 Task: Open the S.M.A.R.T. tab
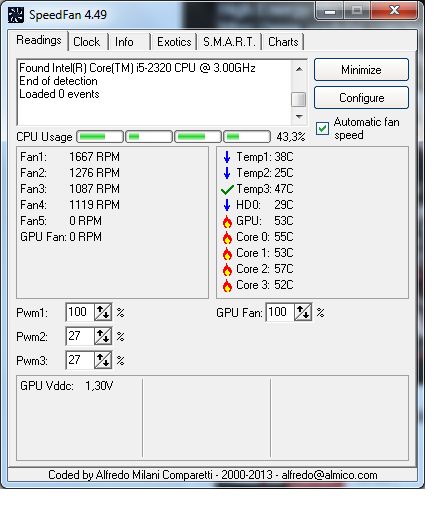pos(229,42)
